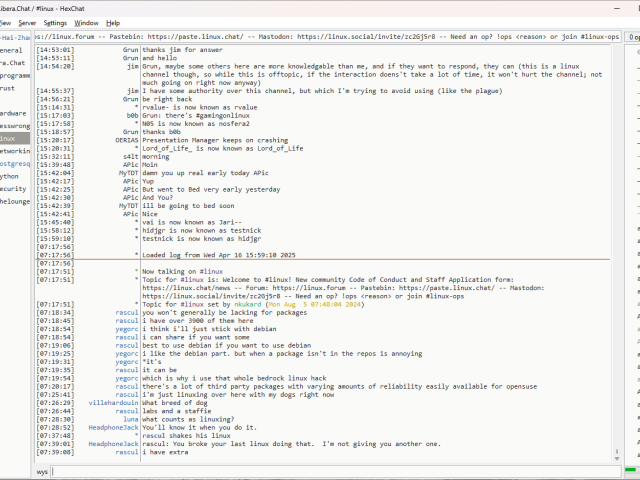
Task: Open the Server menu
Action: click(26, 22)
